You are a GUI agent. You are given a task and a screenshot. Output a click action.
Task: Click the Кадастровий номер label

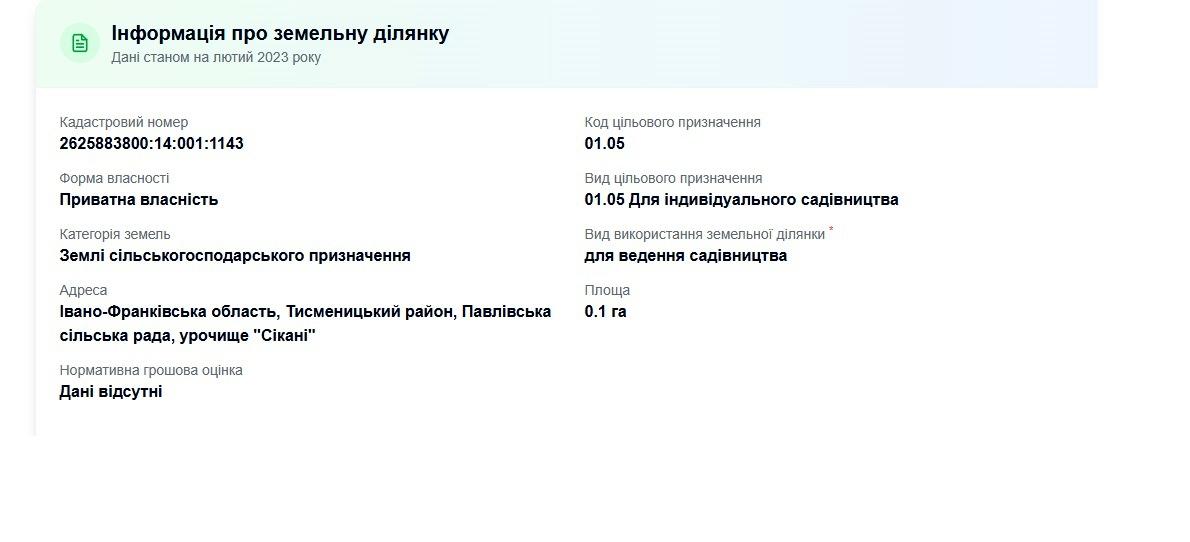[124, 122]
